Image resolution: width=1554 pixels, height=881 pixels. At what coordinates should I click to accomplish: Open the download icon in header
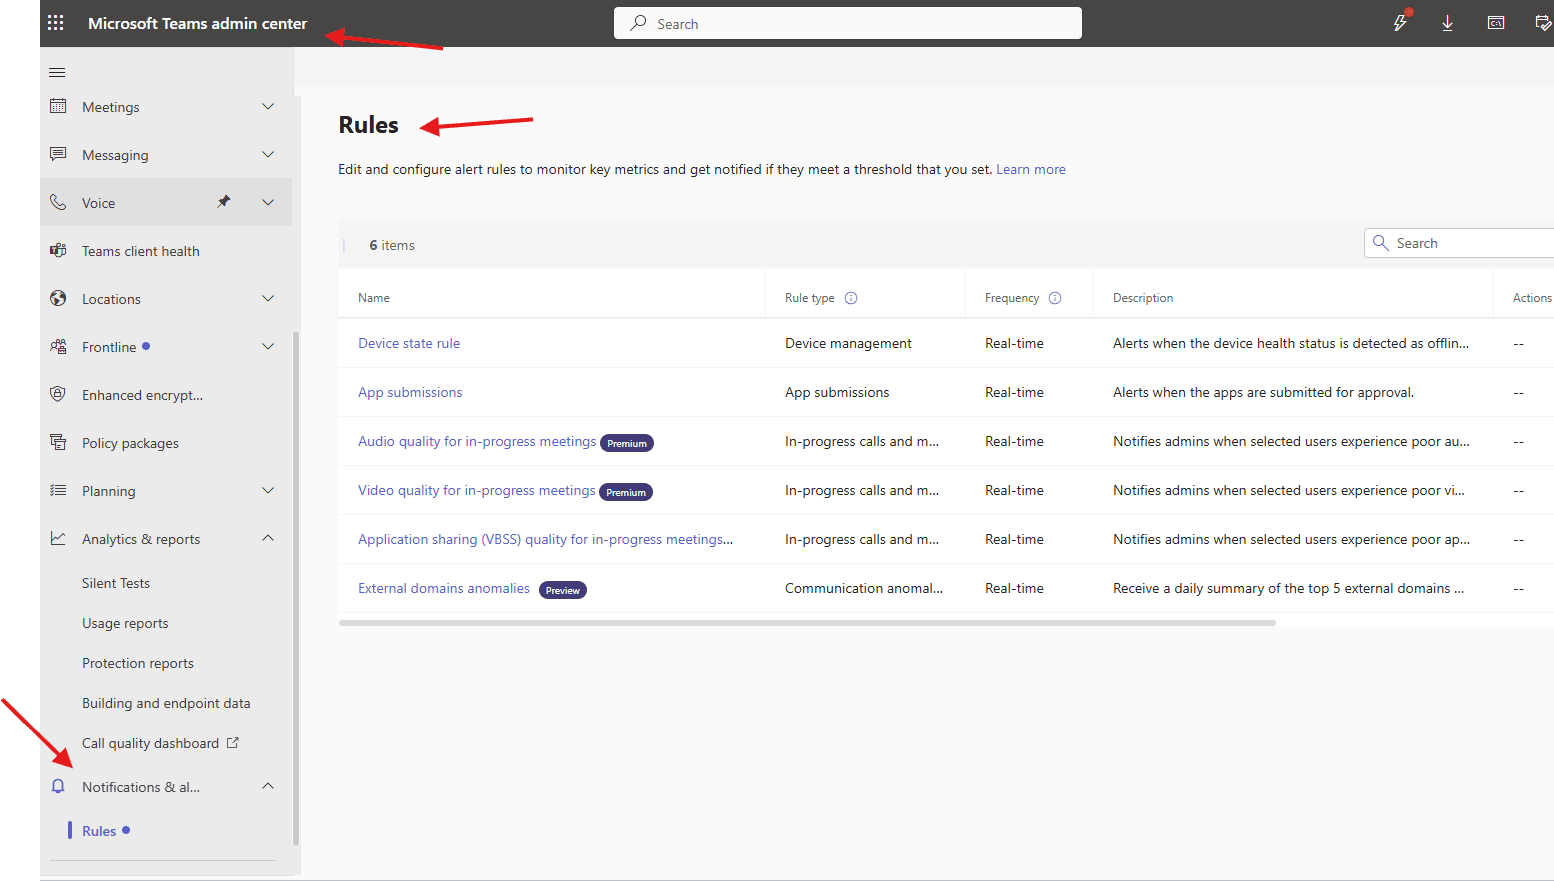click(1447, 23)
